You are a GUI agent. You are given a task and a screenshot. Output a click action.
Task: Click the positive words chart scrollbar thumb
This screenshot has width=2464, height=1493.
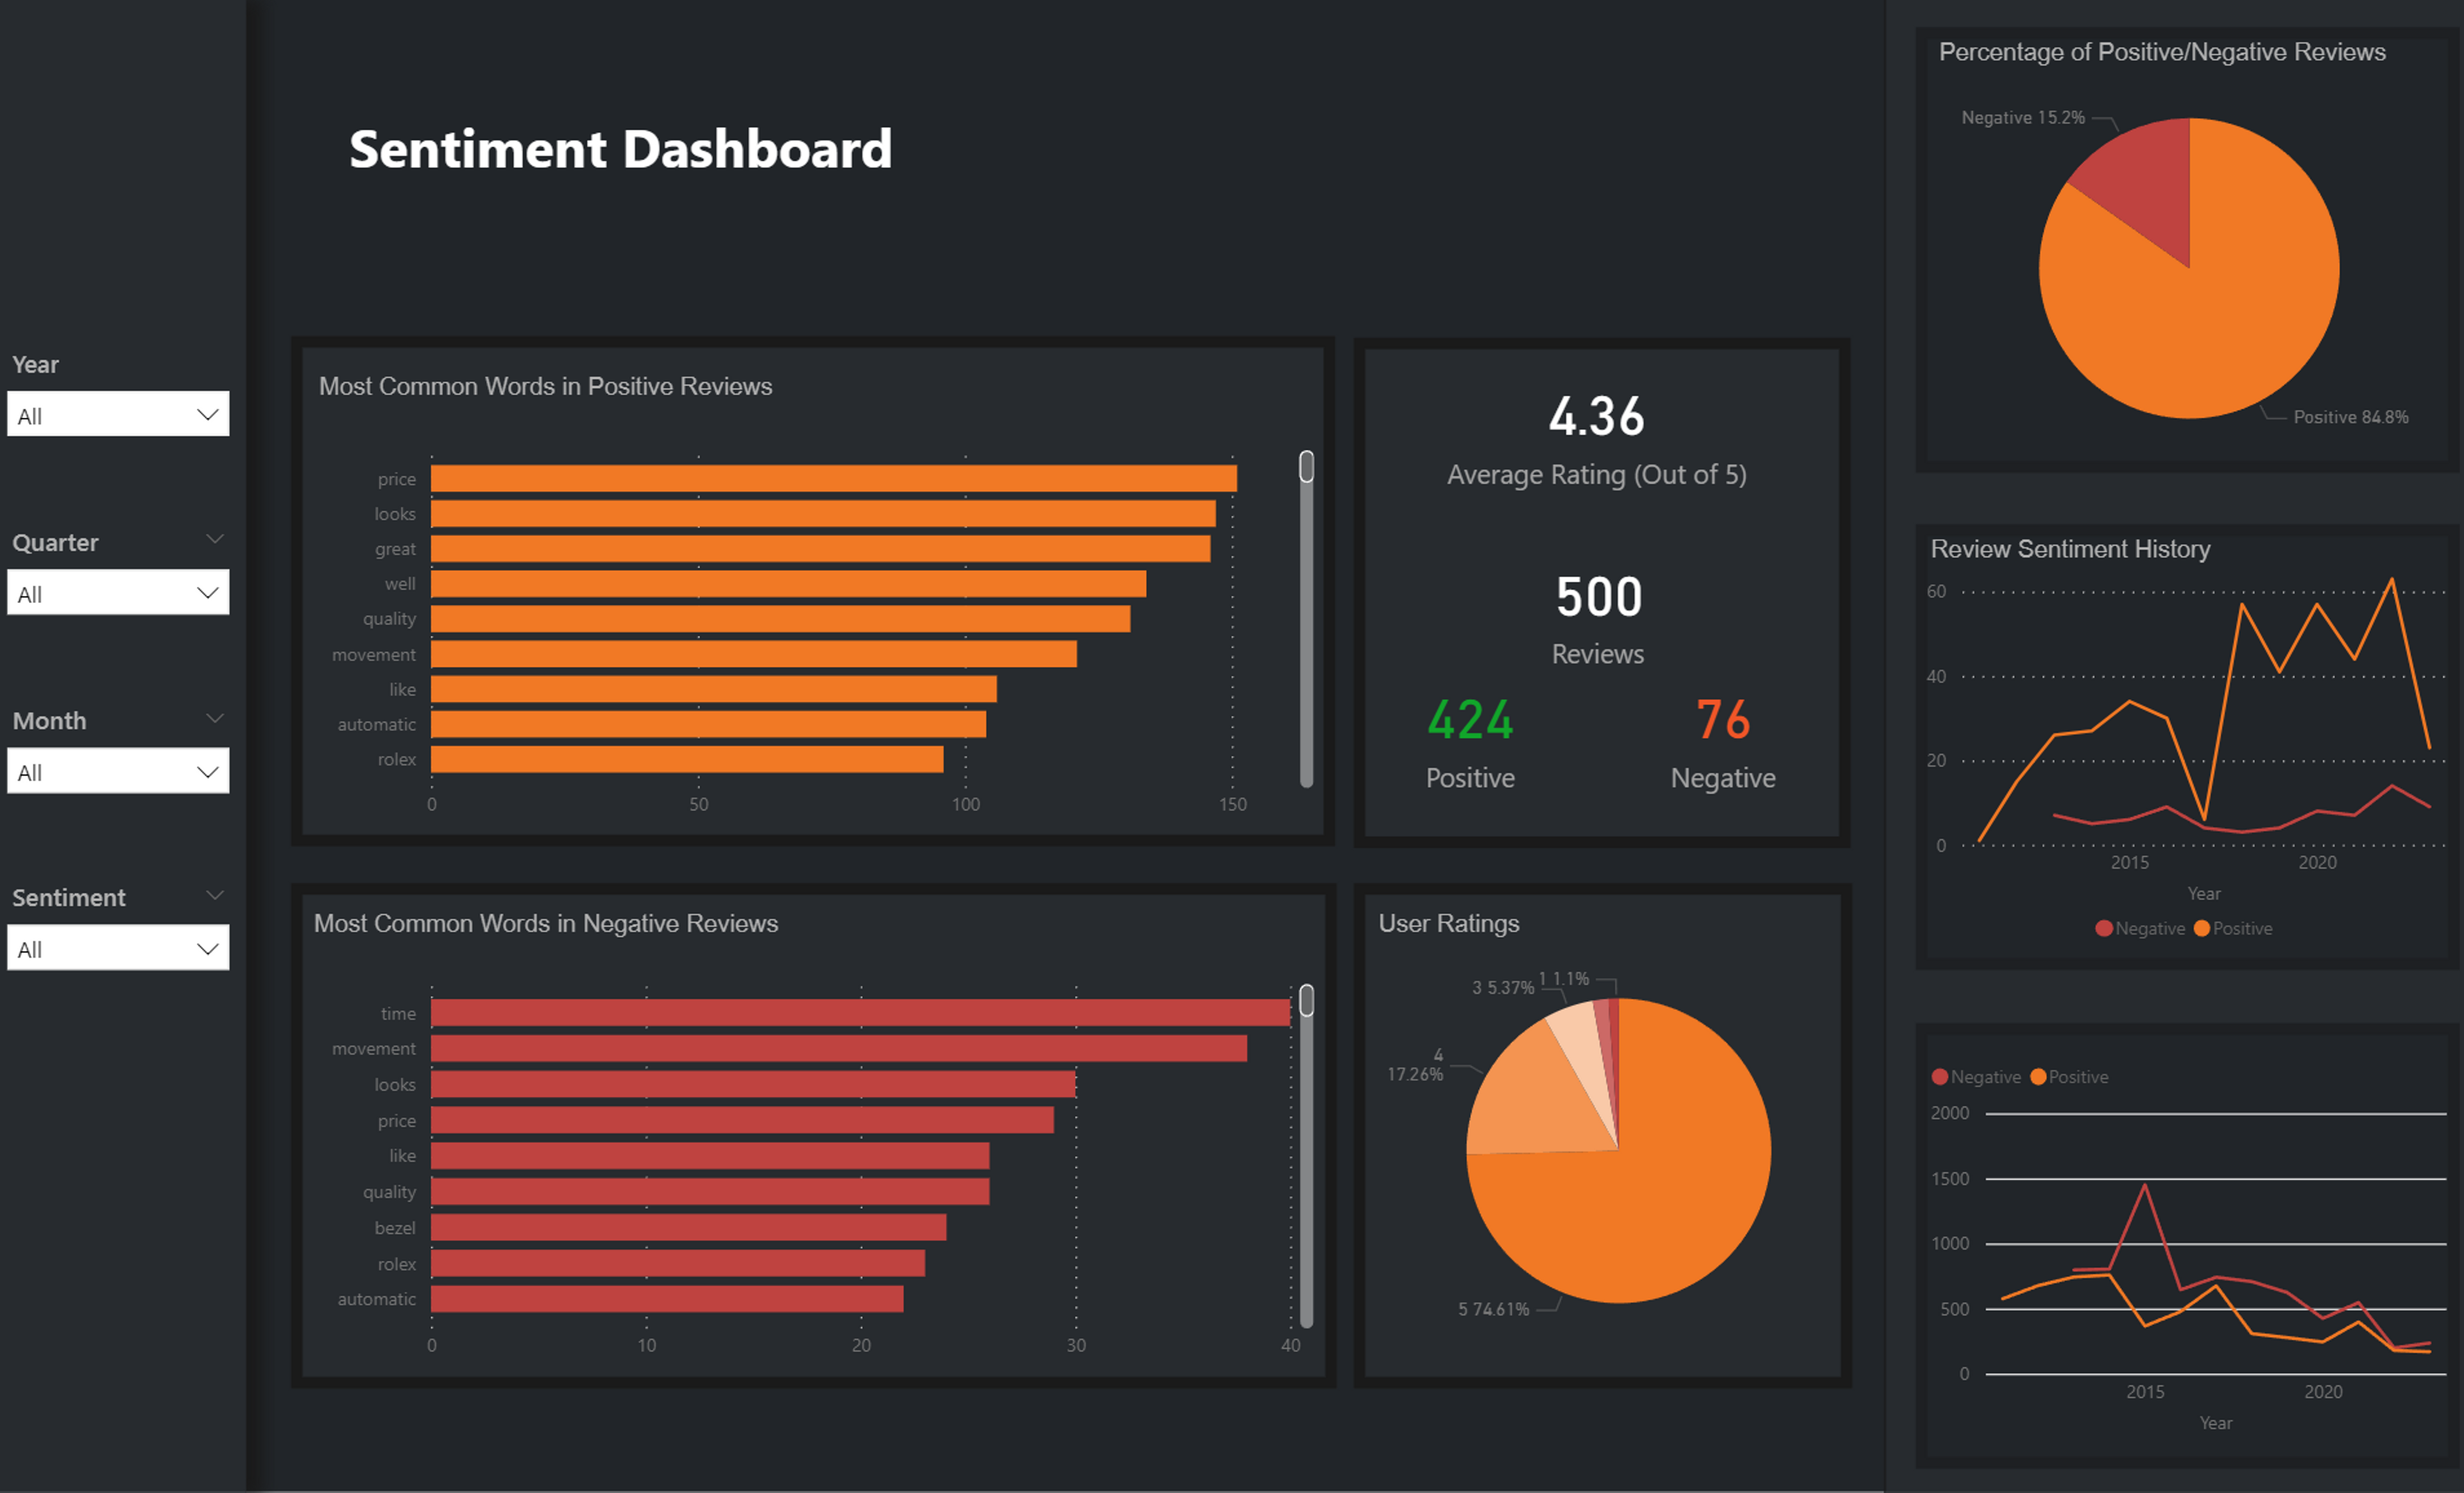1306,467
